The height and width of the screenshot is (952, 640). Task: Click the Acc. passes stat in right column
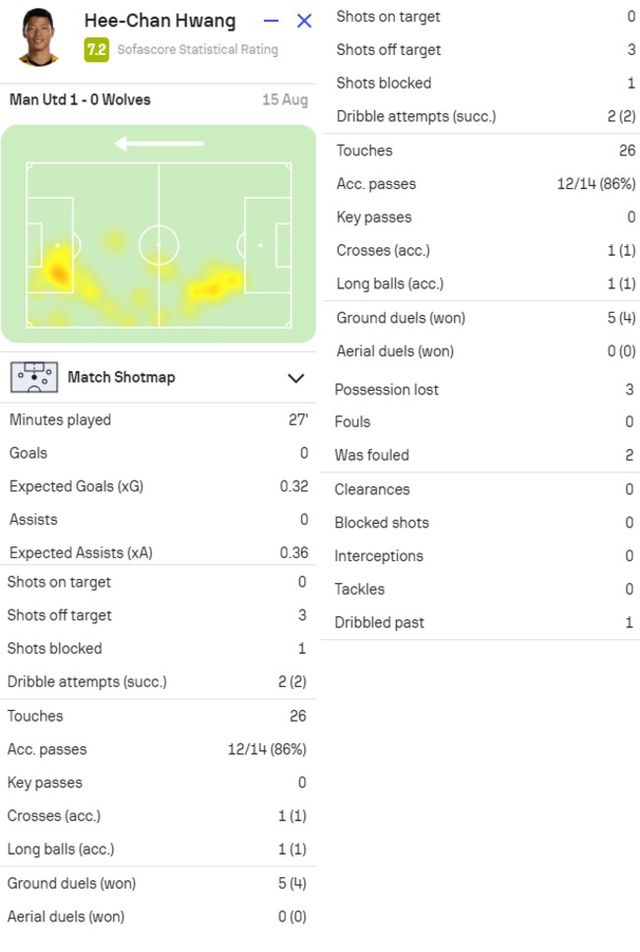(486, 184)
